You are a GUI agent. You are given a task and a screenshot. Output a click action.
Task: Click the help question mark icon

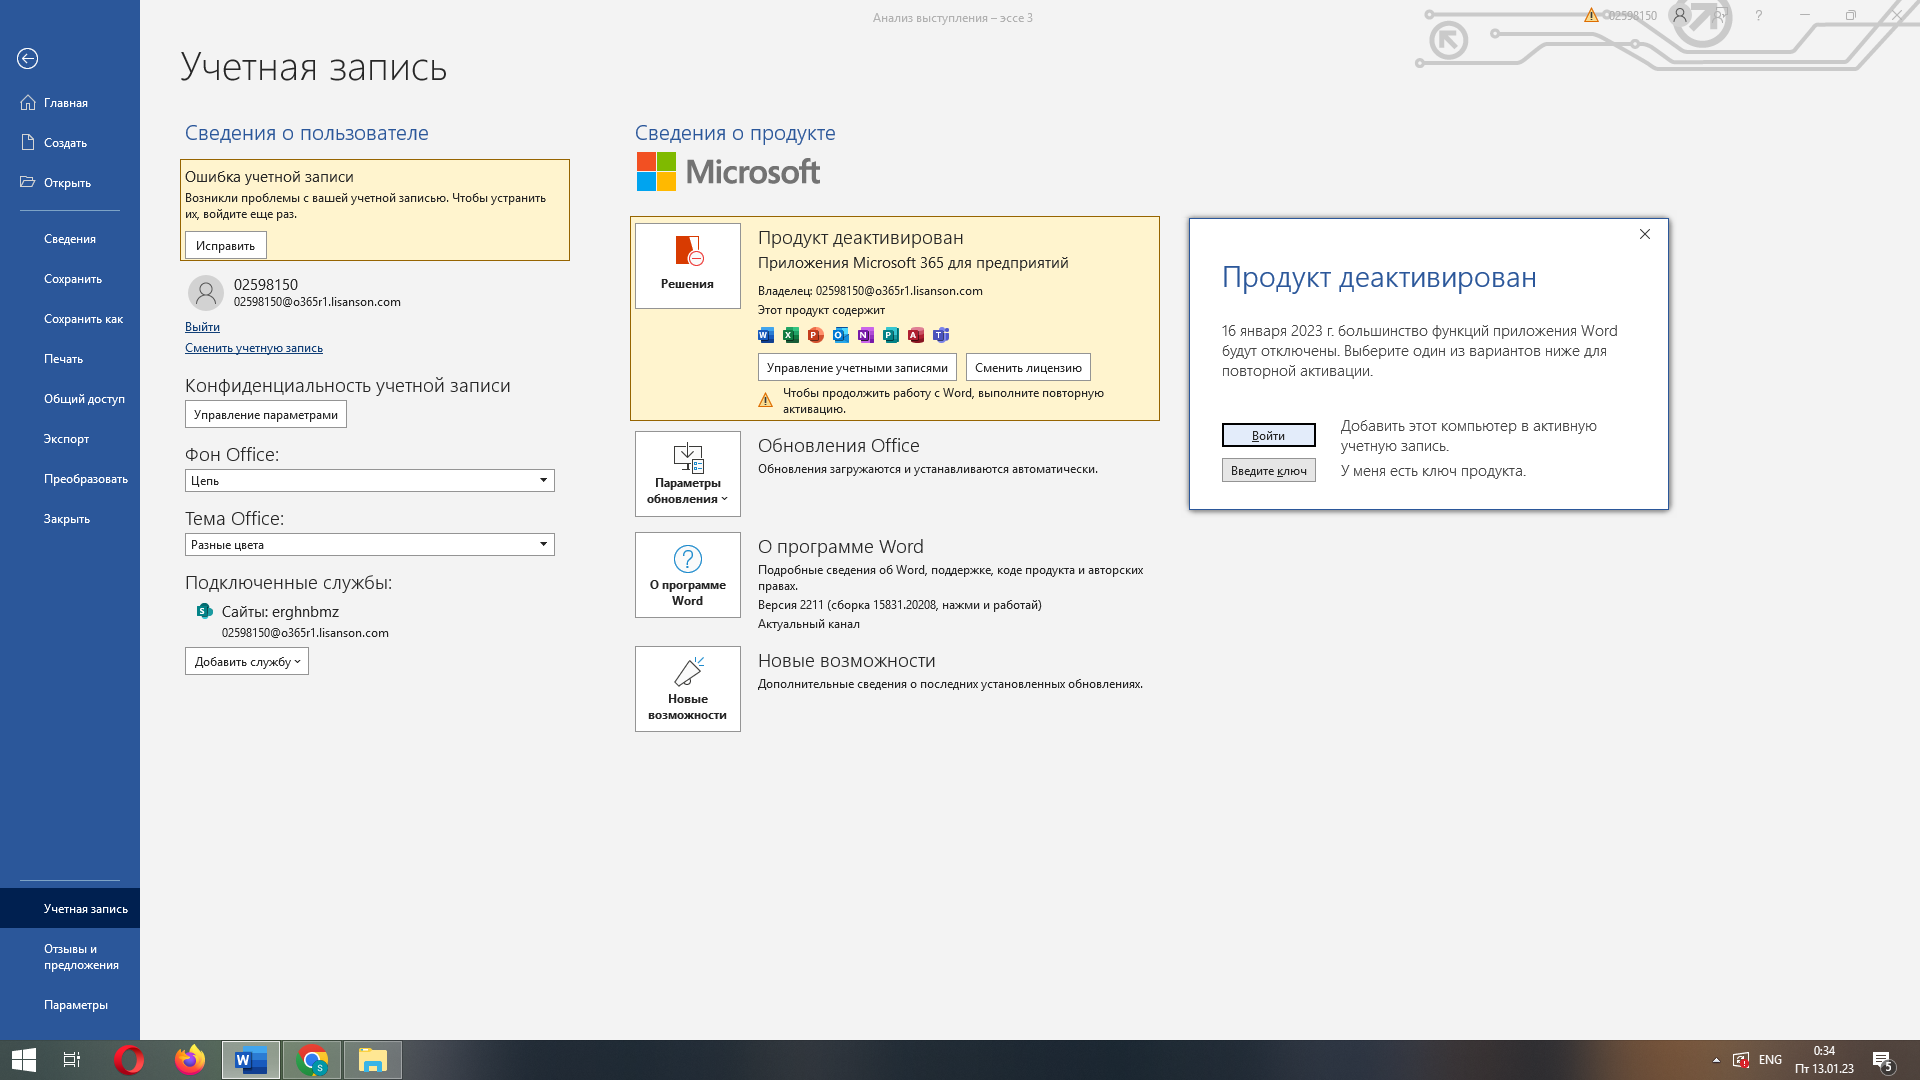coord(1759,15)
